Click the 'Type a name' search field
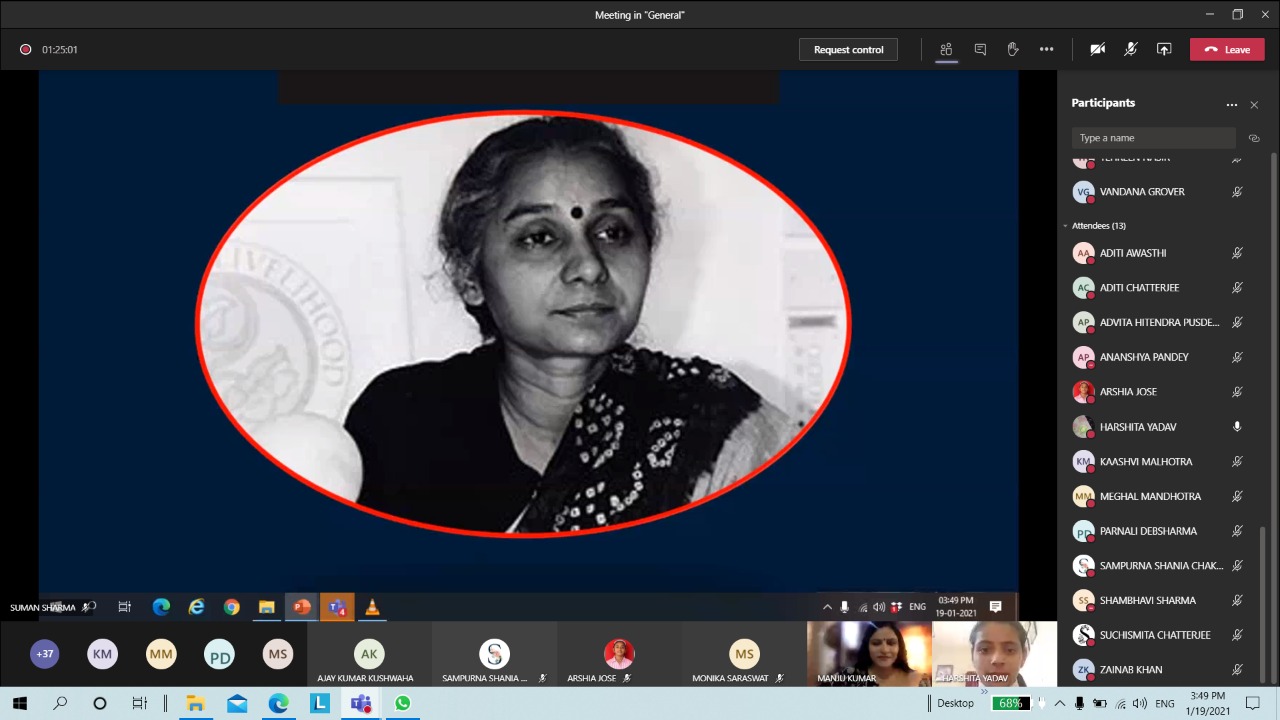 1153,138
